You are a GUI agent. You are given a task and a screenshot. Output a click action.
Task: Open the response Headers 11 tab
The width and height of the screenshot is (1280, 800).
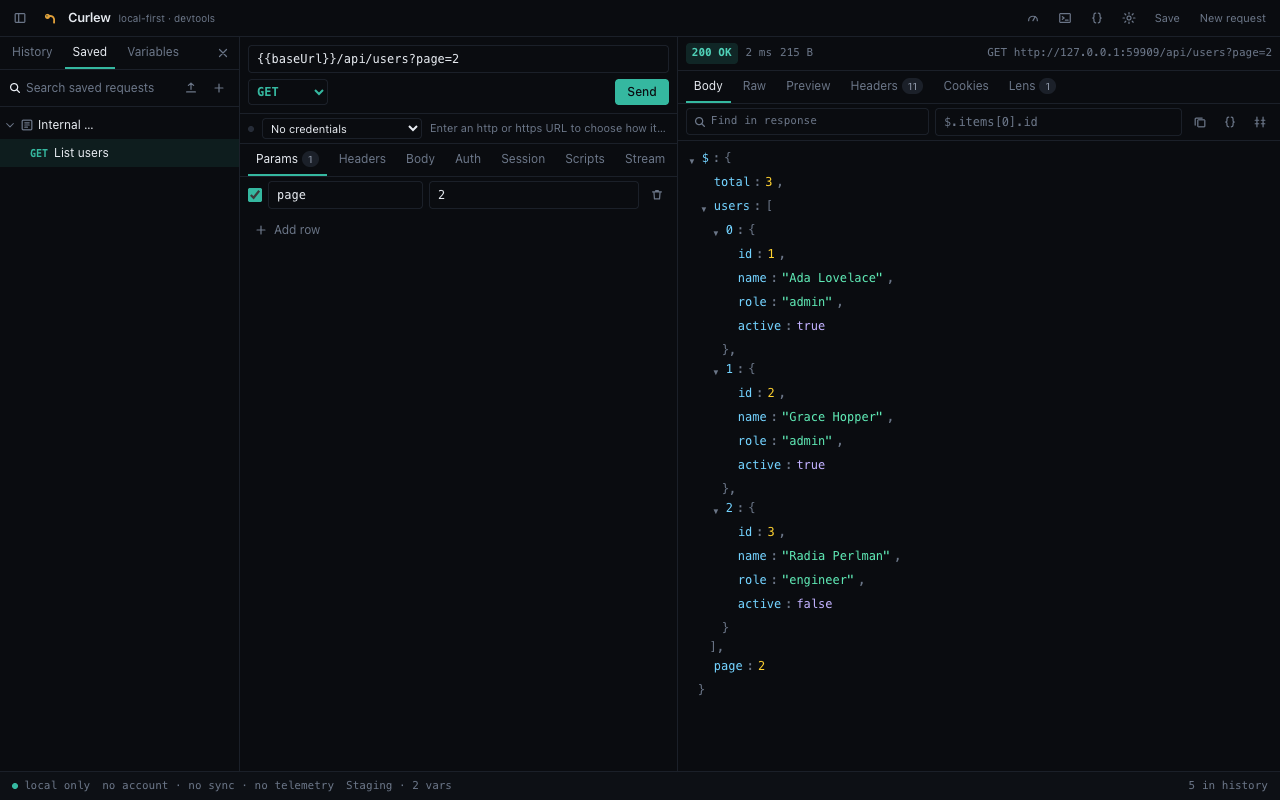(x=887, y=86)
